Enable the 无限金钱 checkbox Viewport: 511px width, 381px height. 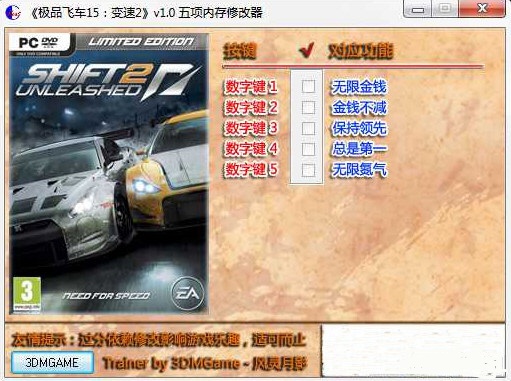pyautogui.click(x=308, y=86)
